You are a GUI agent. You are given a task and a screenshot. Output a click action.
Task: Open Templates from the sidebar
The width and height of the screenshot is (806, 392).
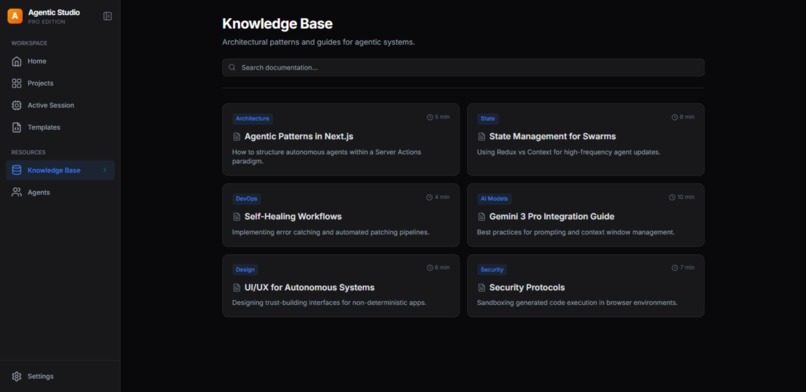[x=60, y=127]
